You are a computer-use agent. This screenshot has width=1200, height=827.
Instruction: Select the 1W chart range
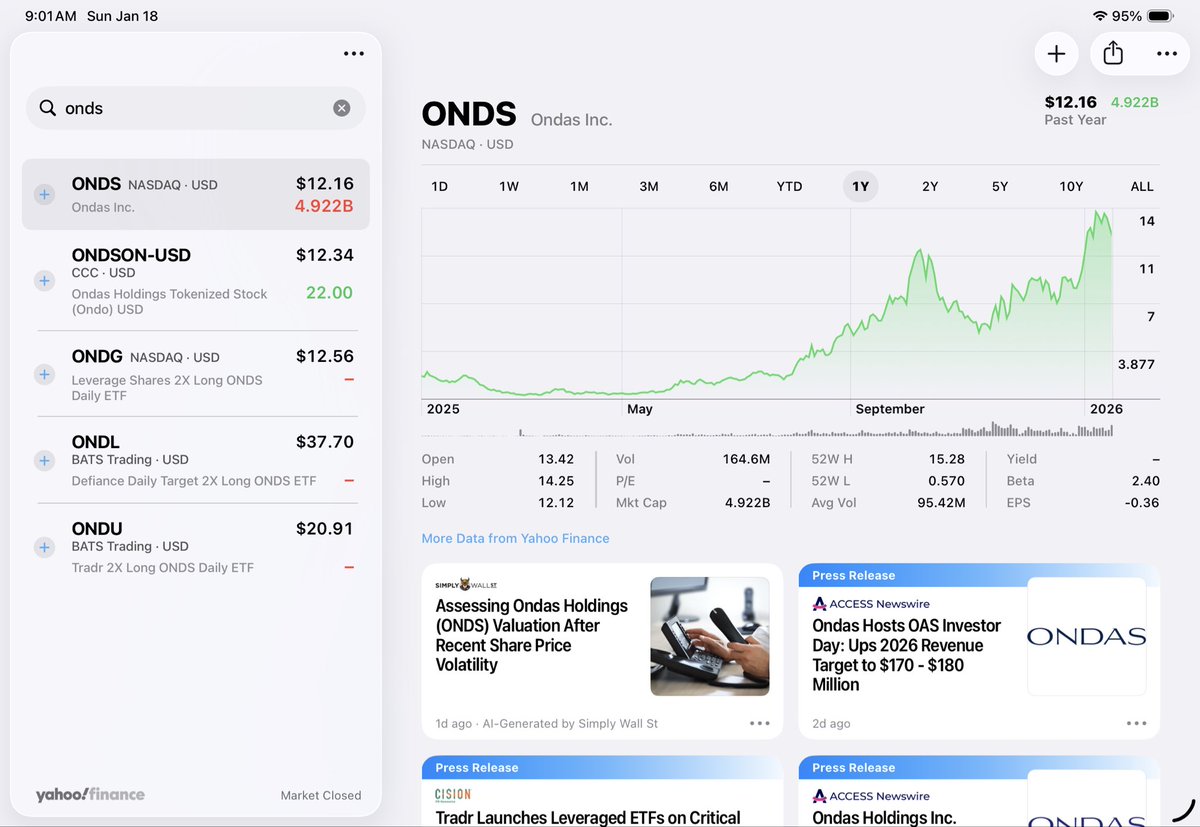pyautogui.click(x=509, y=186)
